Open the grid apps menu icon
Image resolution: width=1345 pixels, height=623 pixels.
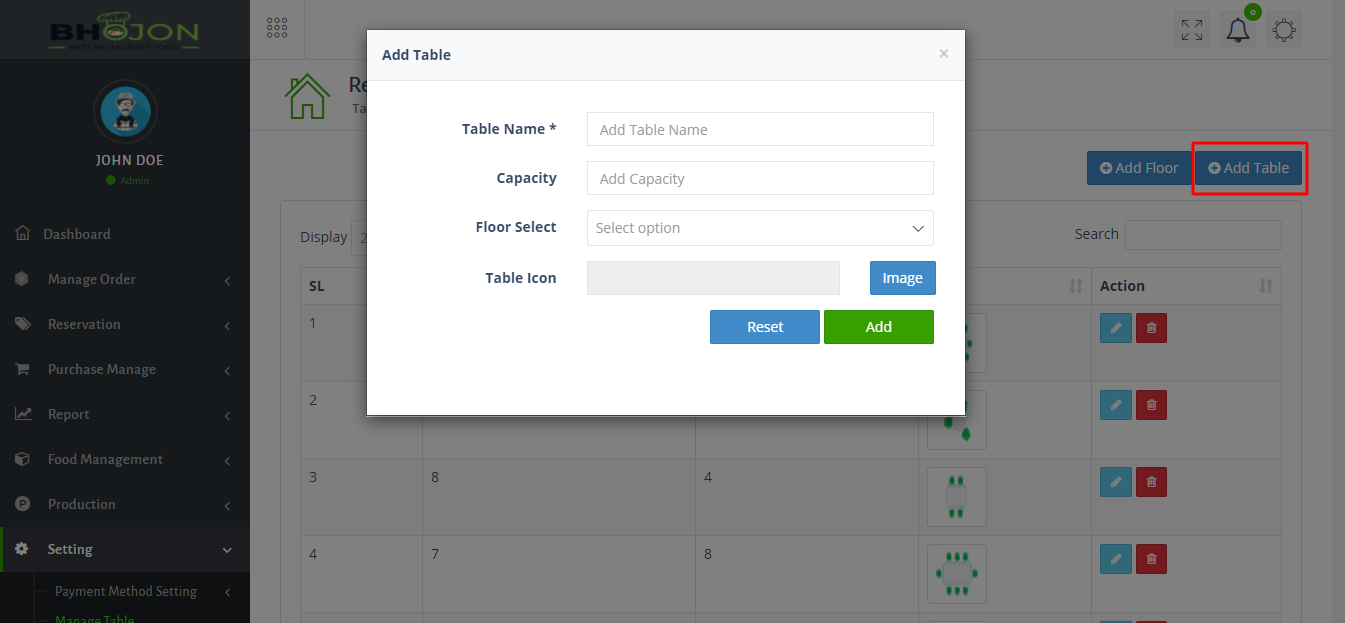coord(277,28)
